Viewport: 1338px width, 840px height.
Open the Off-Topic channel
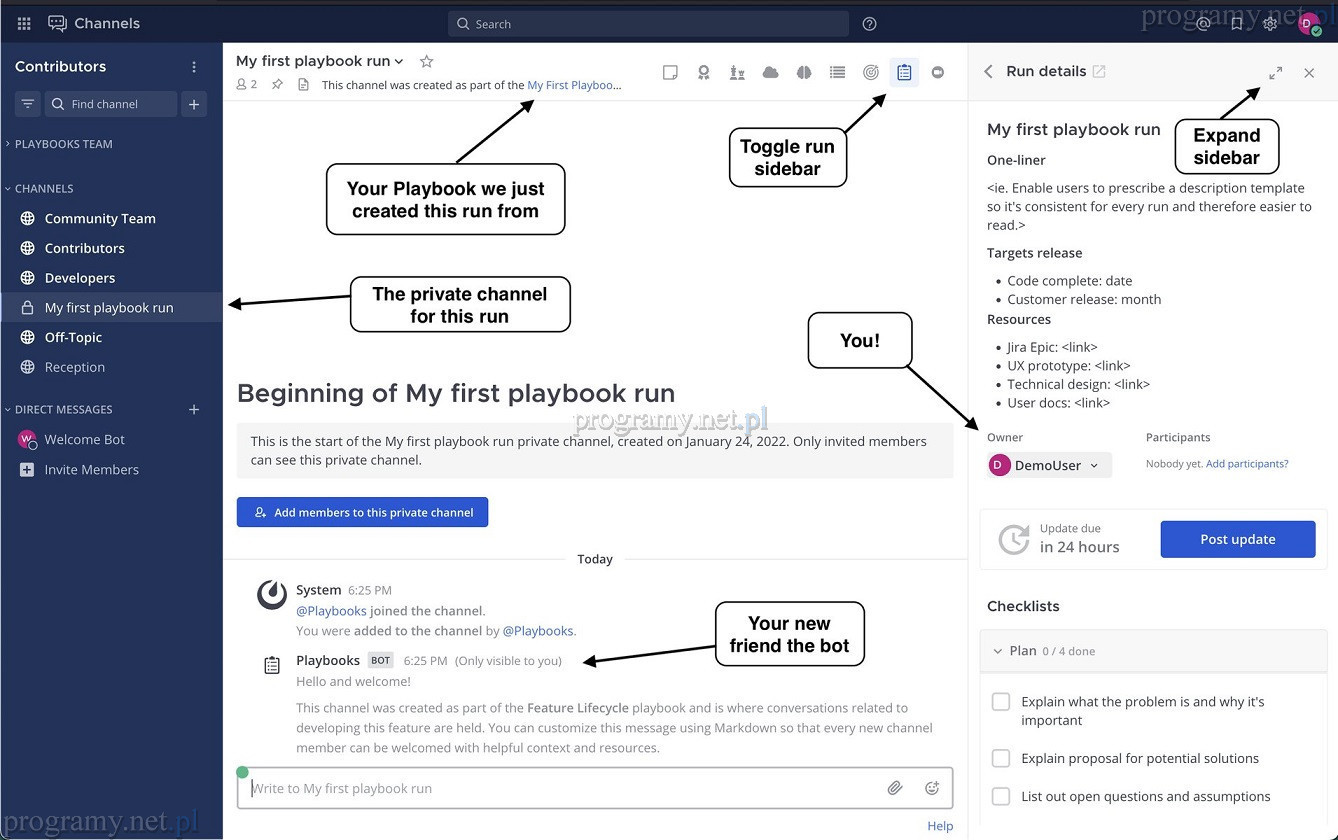73,337
